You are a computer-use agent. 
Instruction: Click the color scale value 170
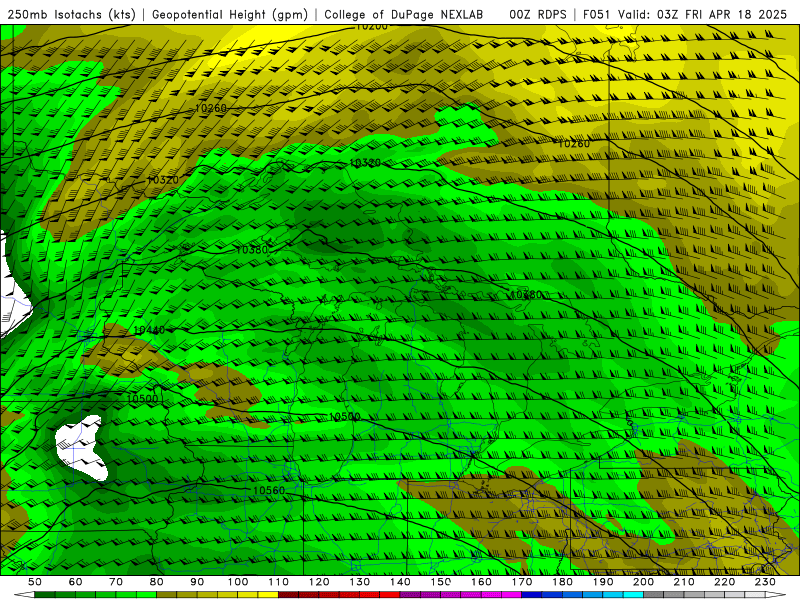[522, 582]
